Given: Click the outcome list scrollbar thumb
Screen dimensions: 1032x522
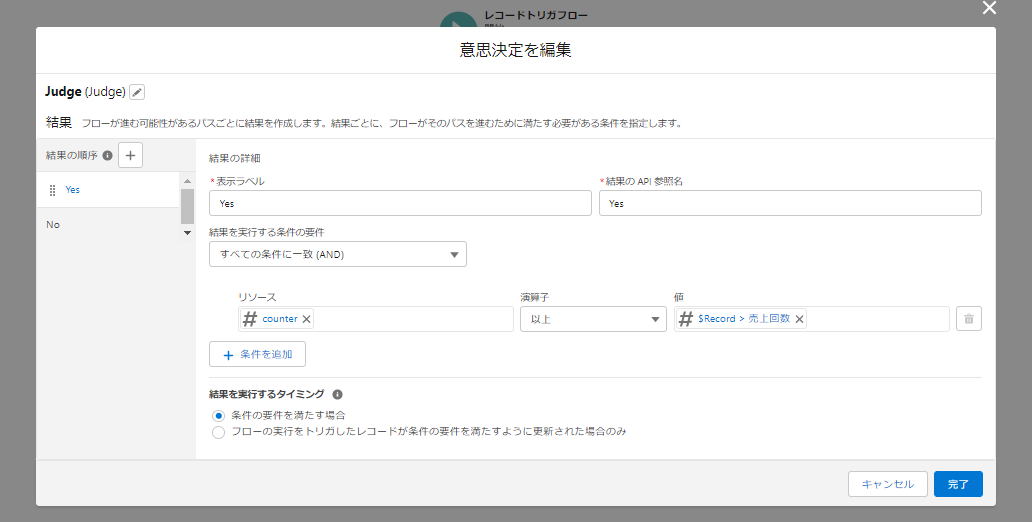Looking at the screenshot, I should tap(188, 206).
